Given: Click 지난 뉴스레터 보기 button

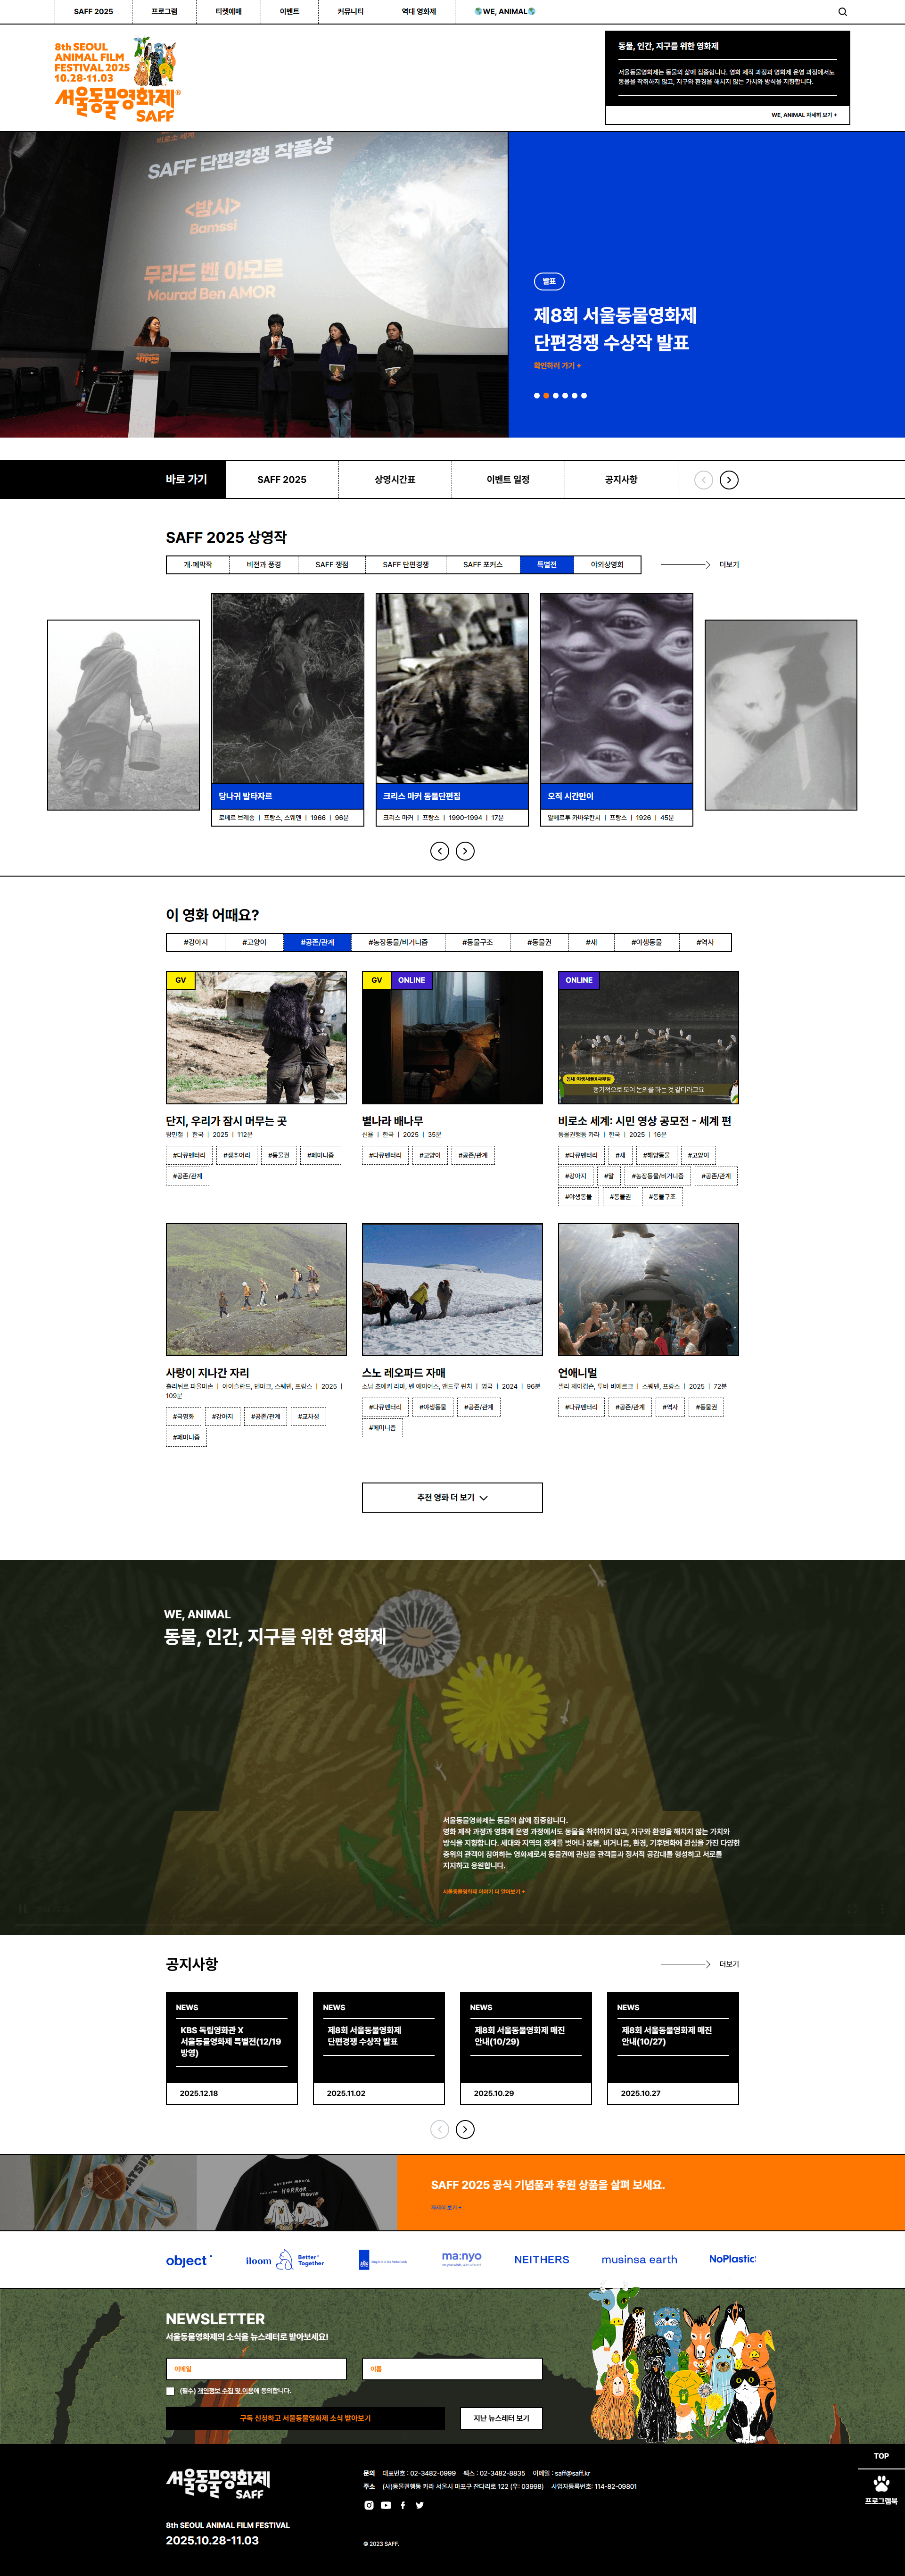Looking at the screenshot, I should [501, 2418].
